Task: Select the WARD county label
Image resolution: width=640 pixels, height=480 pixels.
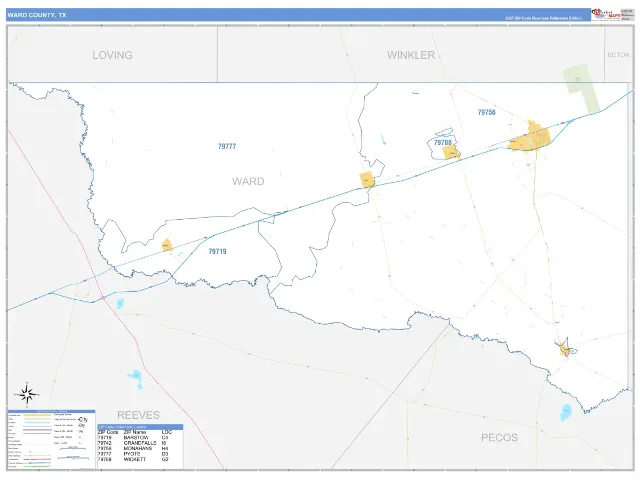Action: click(248, 181)
